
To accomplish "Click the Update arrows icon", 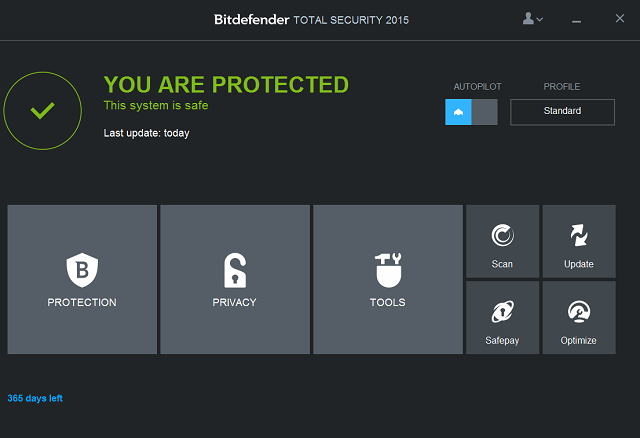I will 579,235.
